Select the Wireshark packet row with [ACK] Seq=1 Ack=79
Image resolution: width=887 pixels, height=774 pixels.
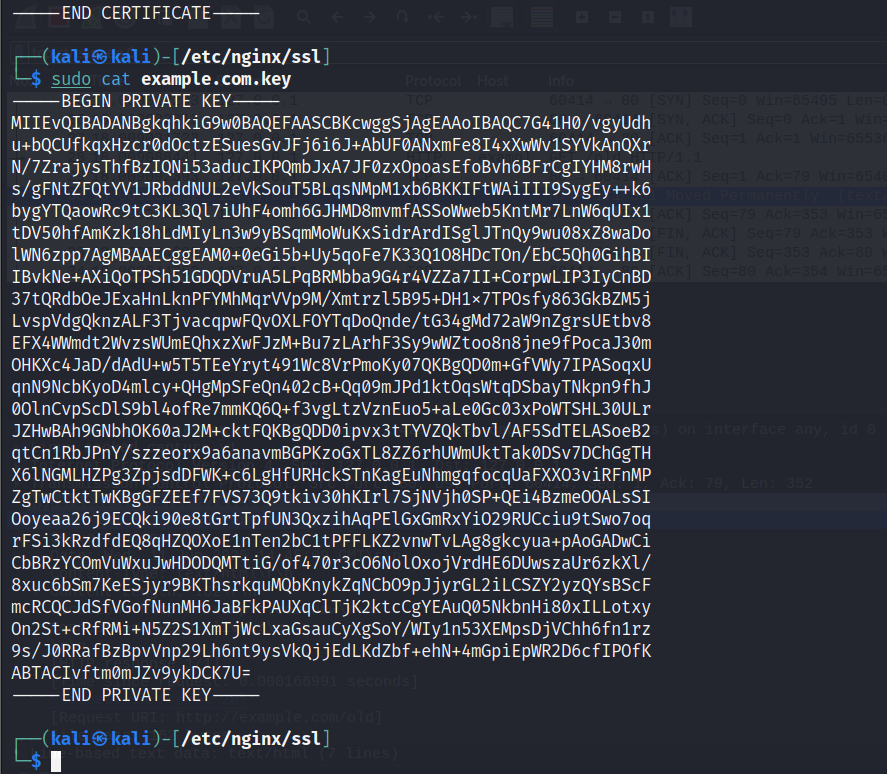click(448, 177)
